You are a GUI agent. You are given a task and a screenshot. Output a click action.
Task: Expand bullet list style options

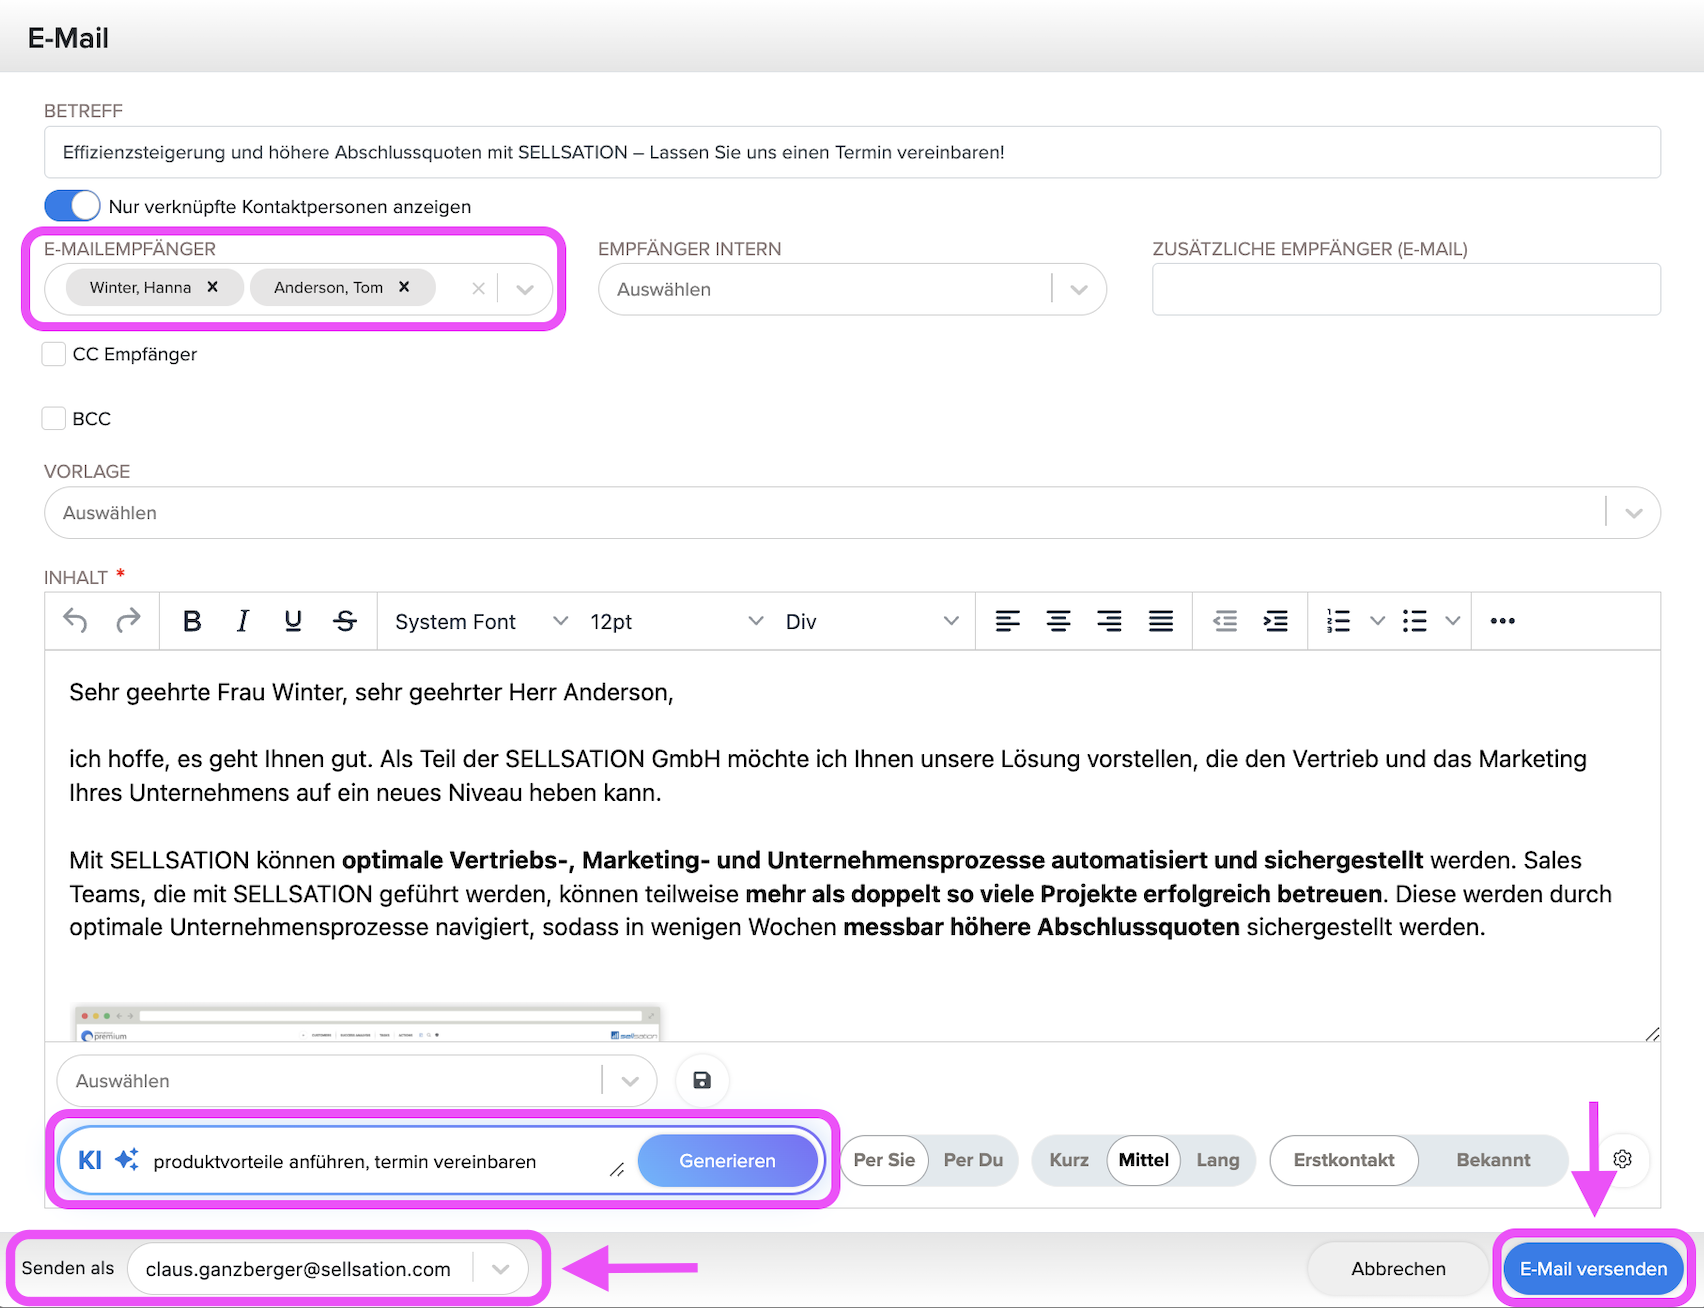[x=1453, y=621]
